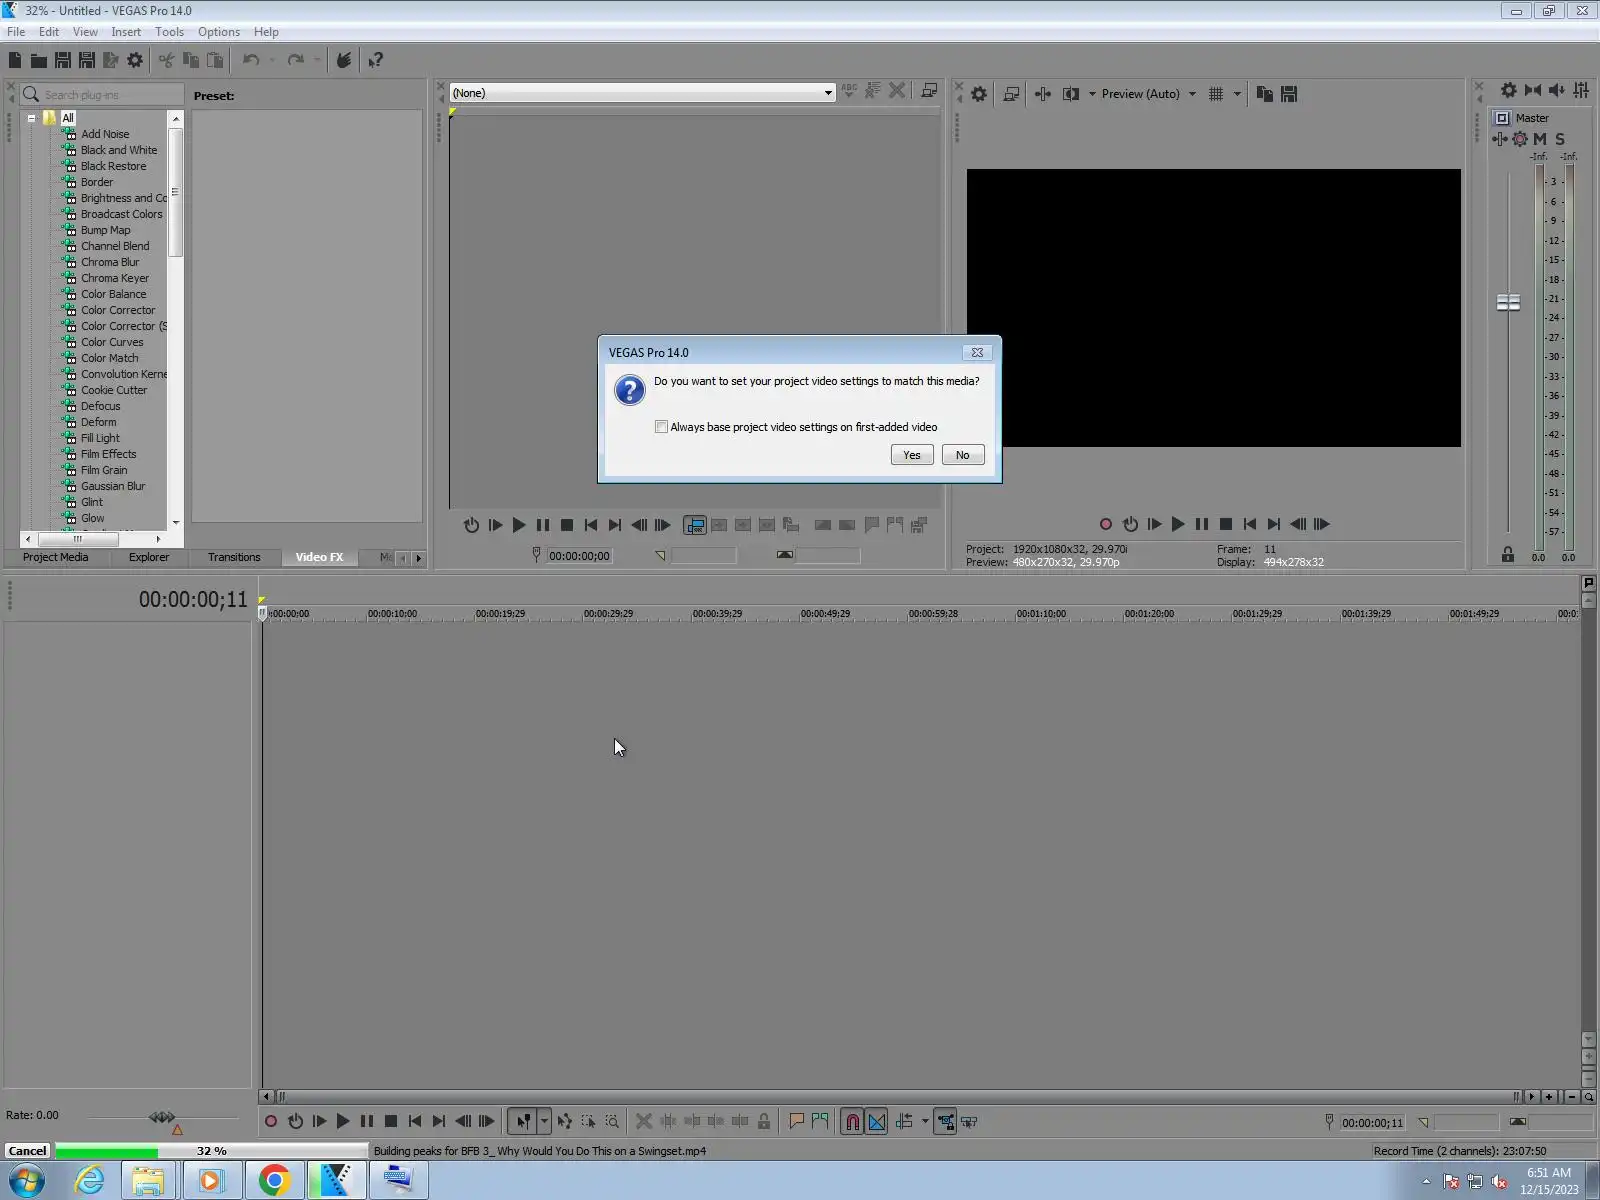Open Split Screen View options arrow
This screenshot has width=1600, height=1200.
pyautogui.click(x=1092, y=94)
